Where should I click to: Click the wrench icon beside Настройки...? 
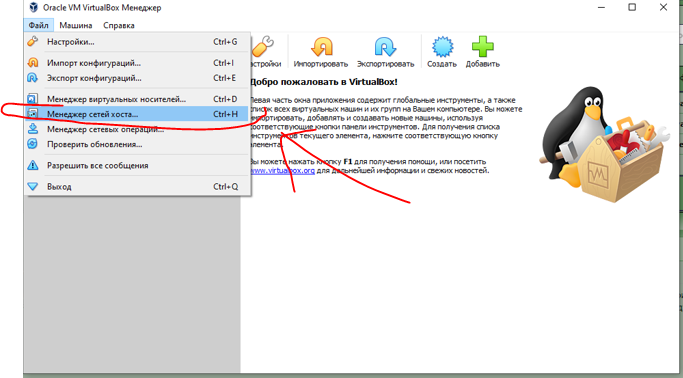coord(33,41)
